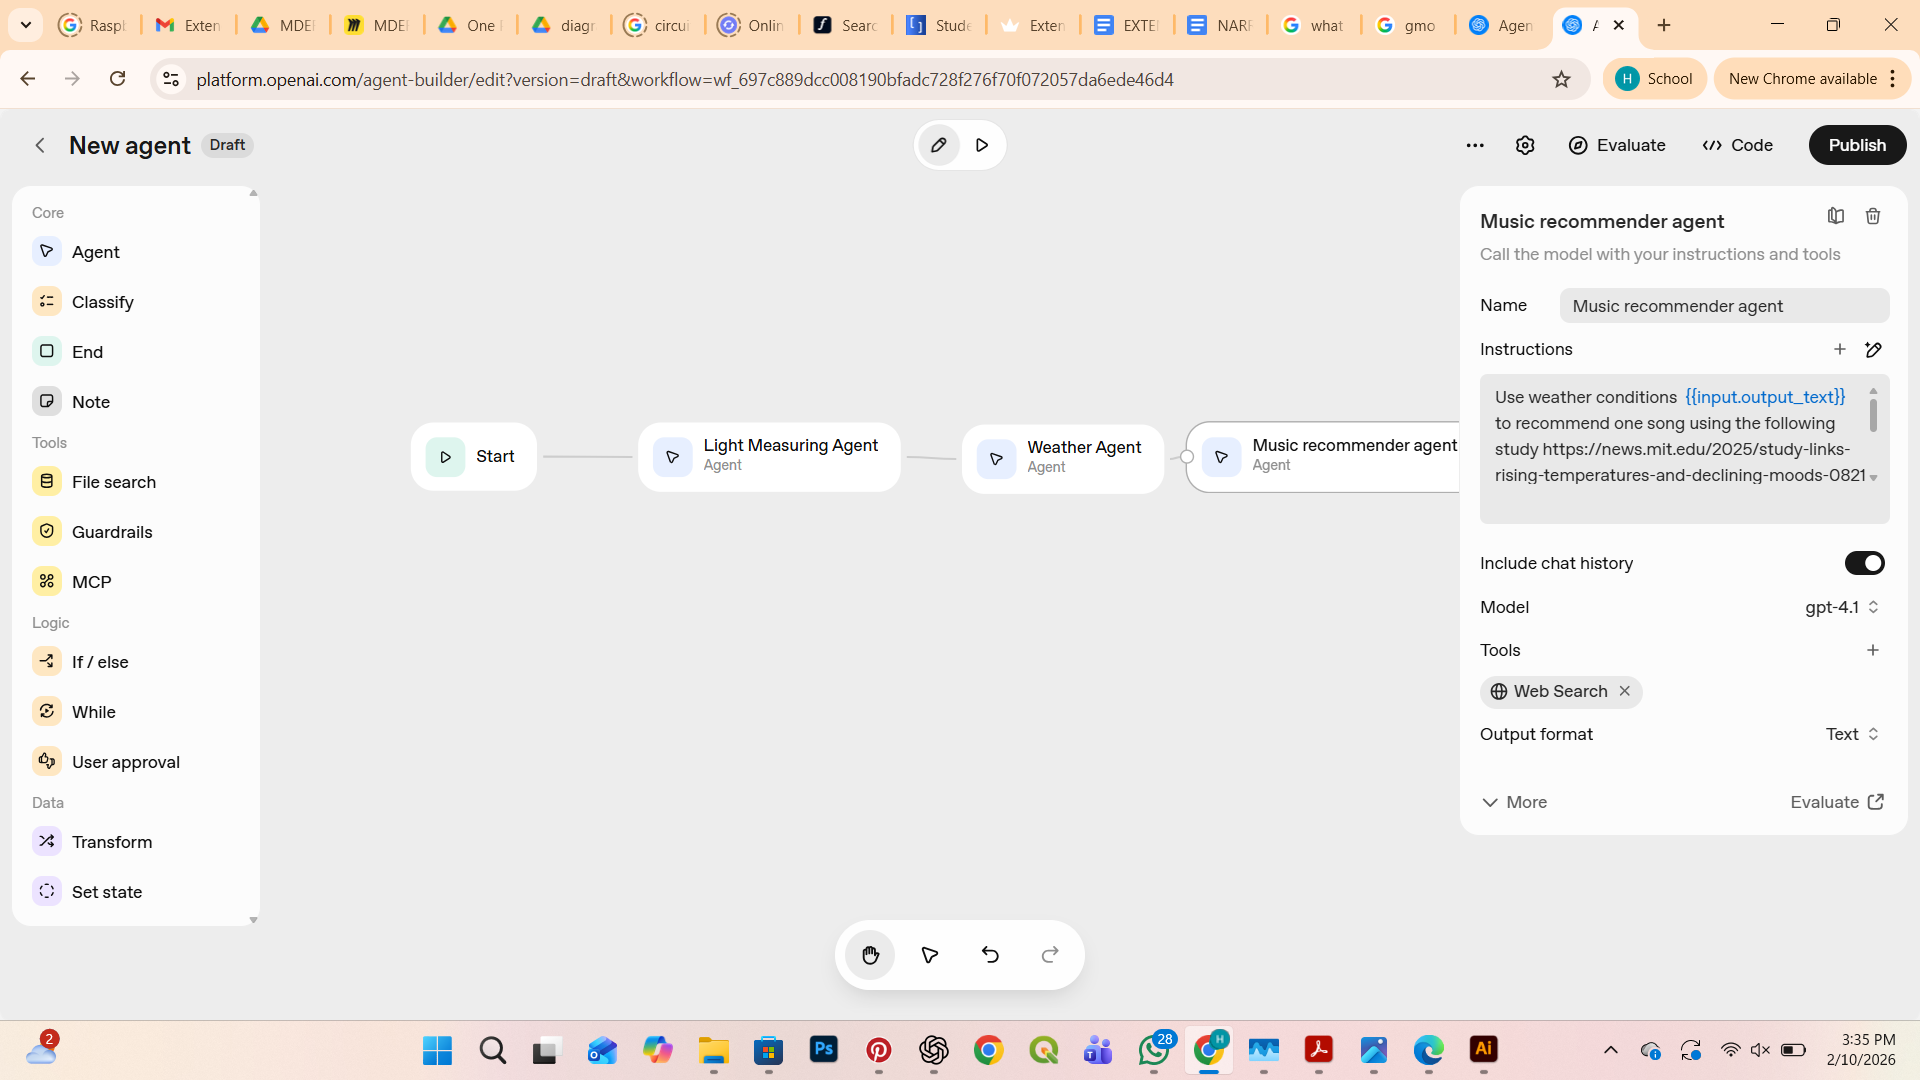Select the pointer selection tool
This screenshot has height=1080, width=1920.
click(930, 955)
